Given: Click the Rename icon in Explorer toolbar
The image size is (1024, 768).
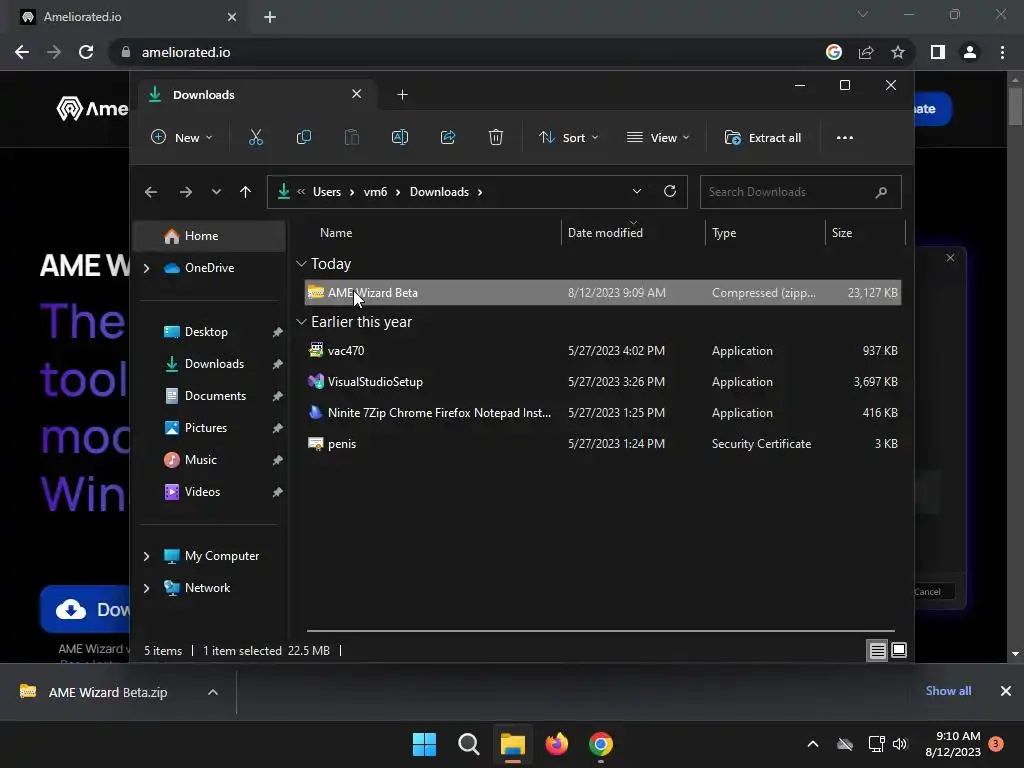Looking at the screenshot, I should click(400, 138).
